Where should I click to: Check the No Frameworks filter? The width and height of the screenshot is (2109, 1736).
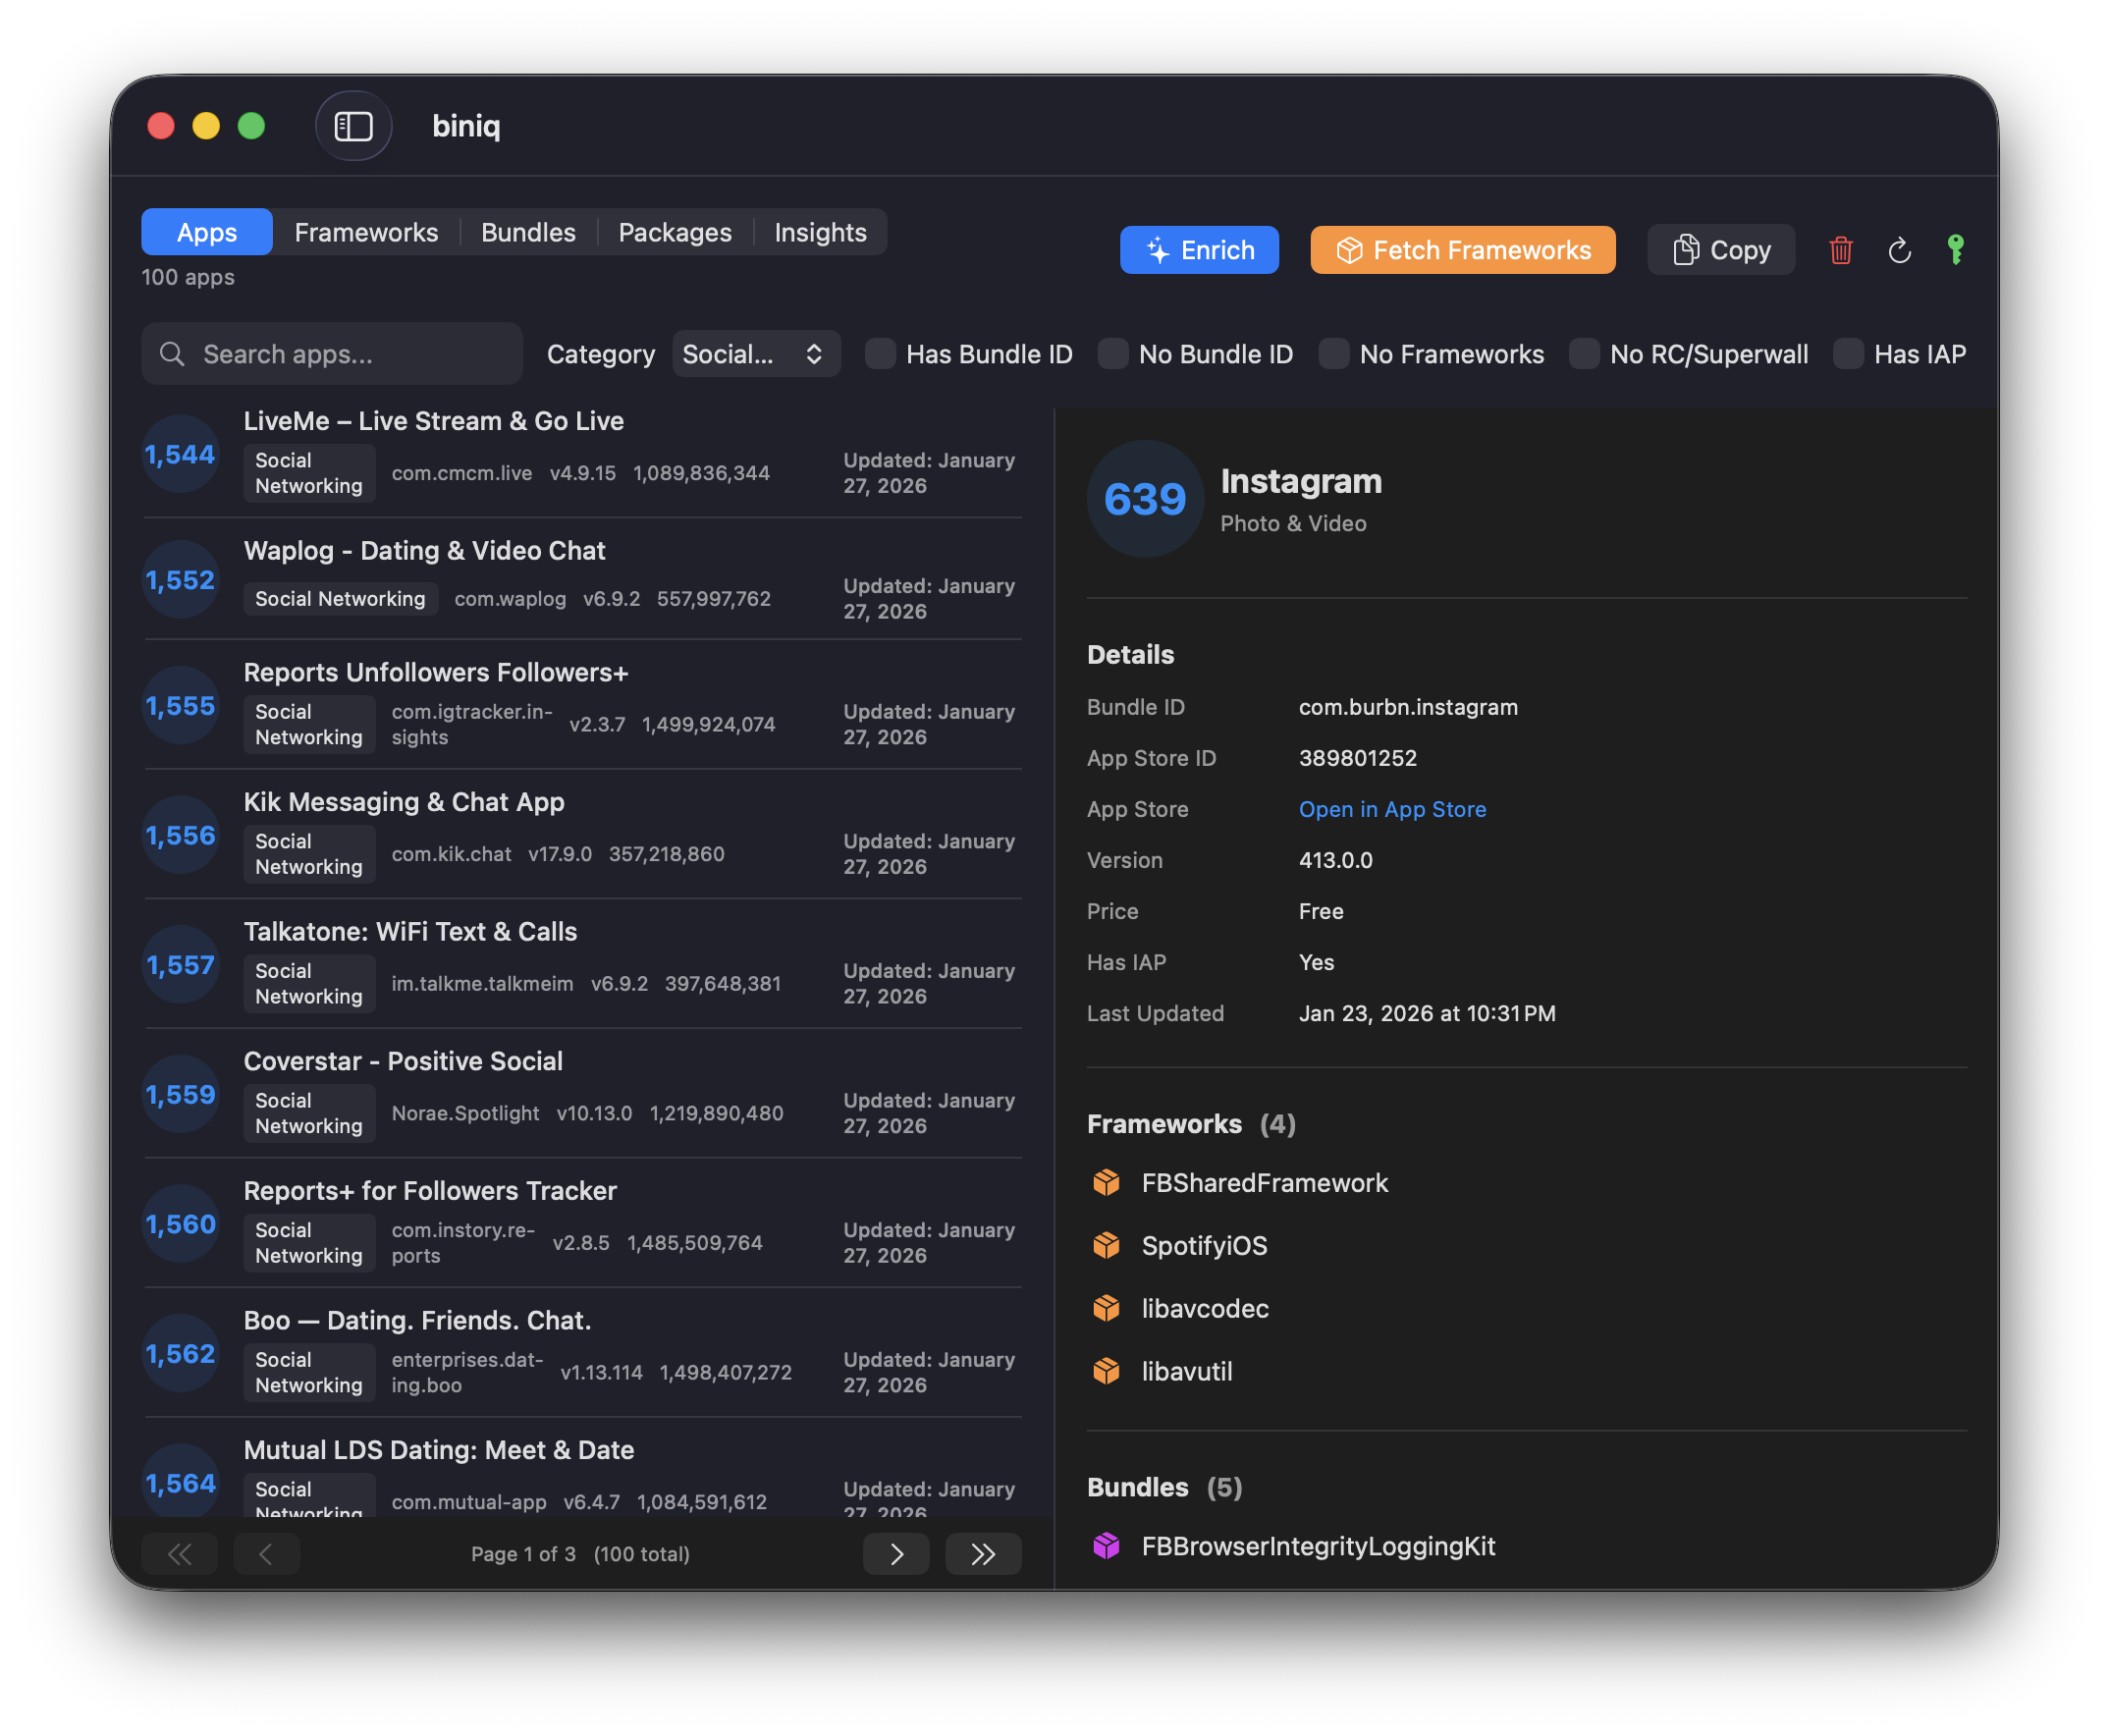pos(1334,353)
